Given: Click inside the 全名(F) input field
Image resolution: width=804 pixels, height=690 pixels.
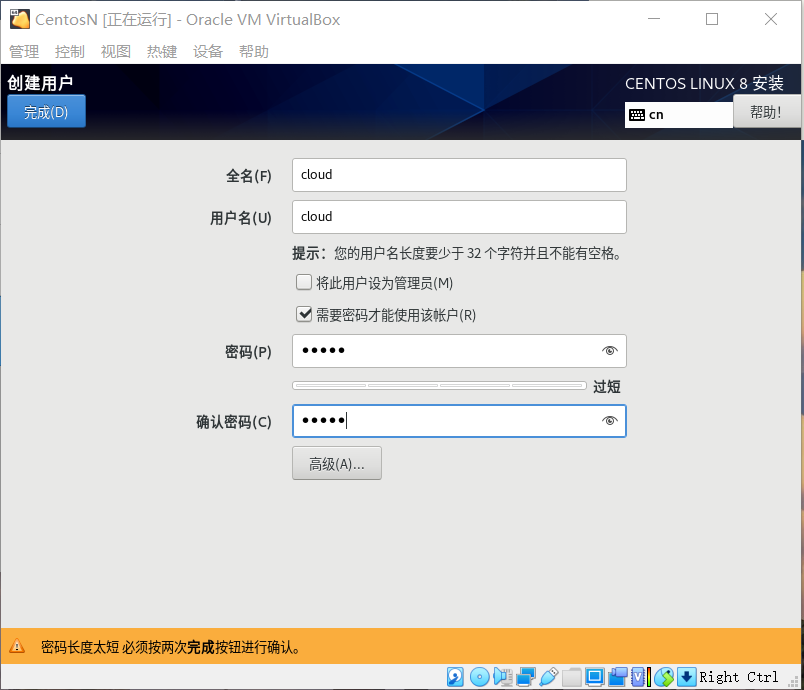Looking at the screenshot, I should pyautogui.click(x=458, y=174).
